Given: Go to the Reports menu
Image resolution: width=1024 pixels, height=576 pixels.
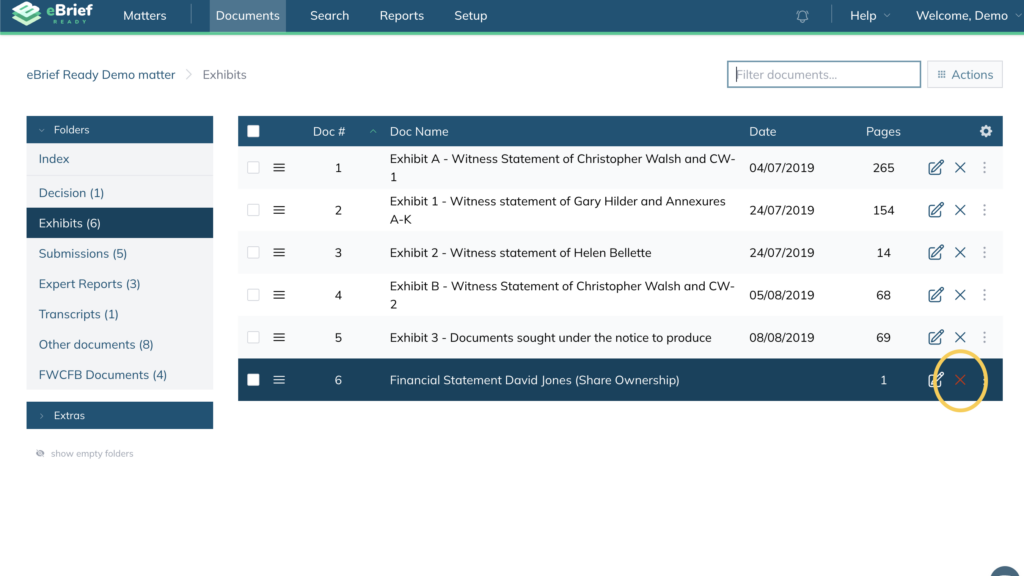Looking at the screenshot, I should 401,16.
